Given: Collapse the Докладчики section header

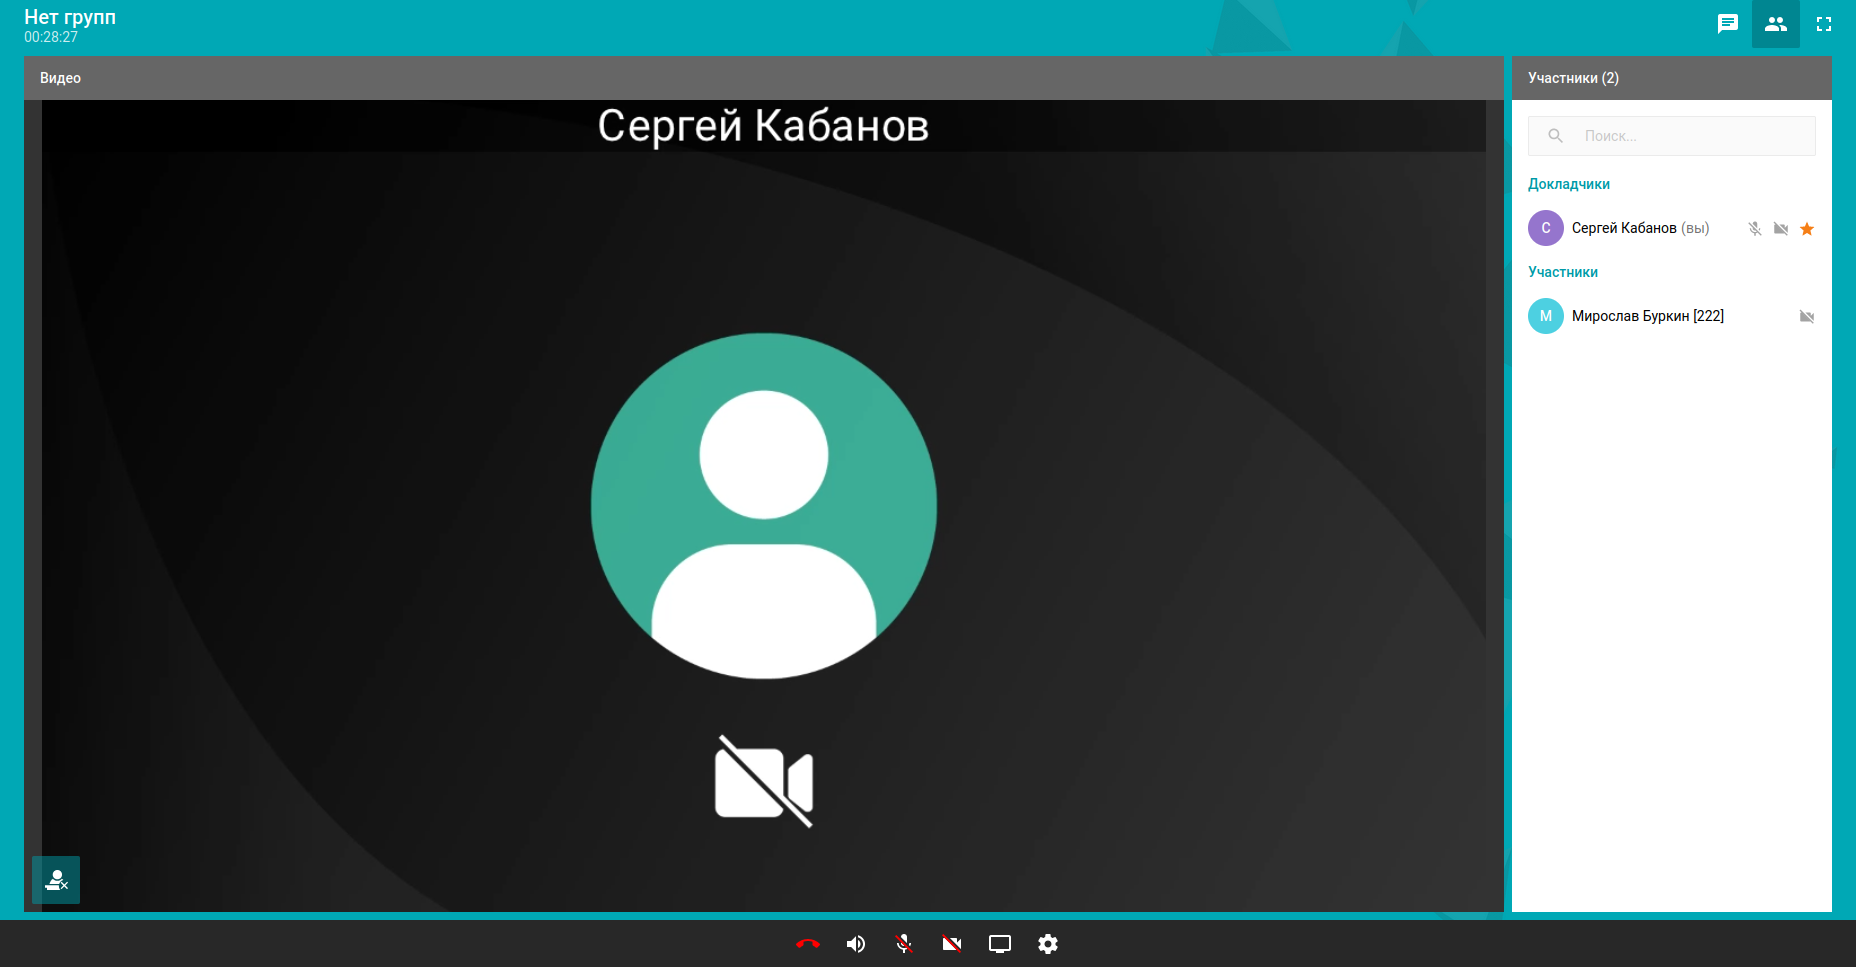Looking at the screenshot, I should (1568, 184).
